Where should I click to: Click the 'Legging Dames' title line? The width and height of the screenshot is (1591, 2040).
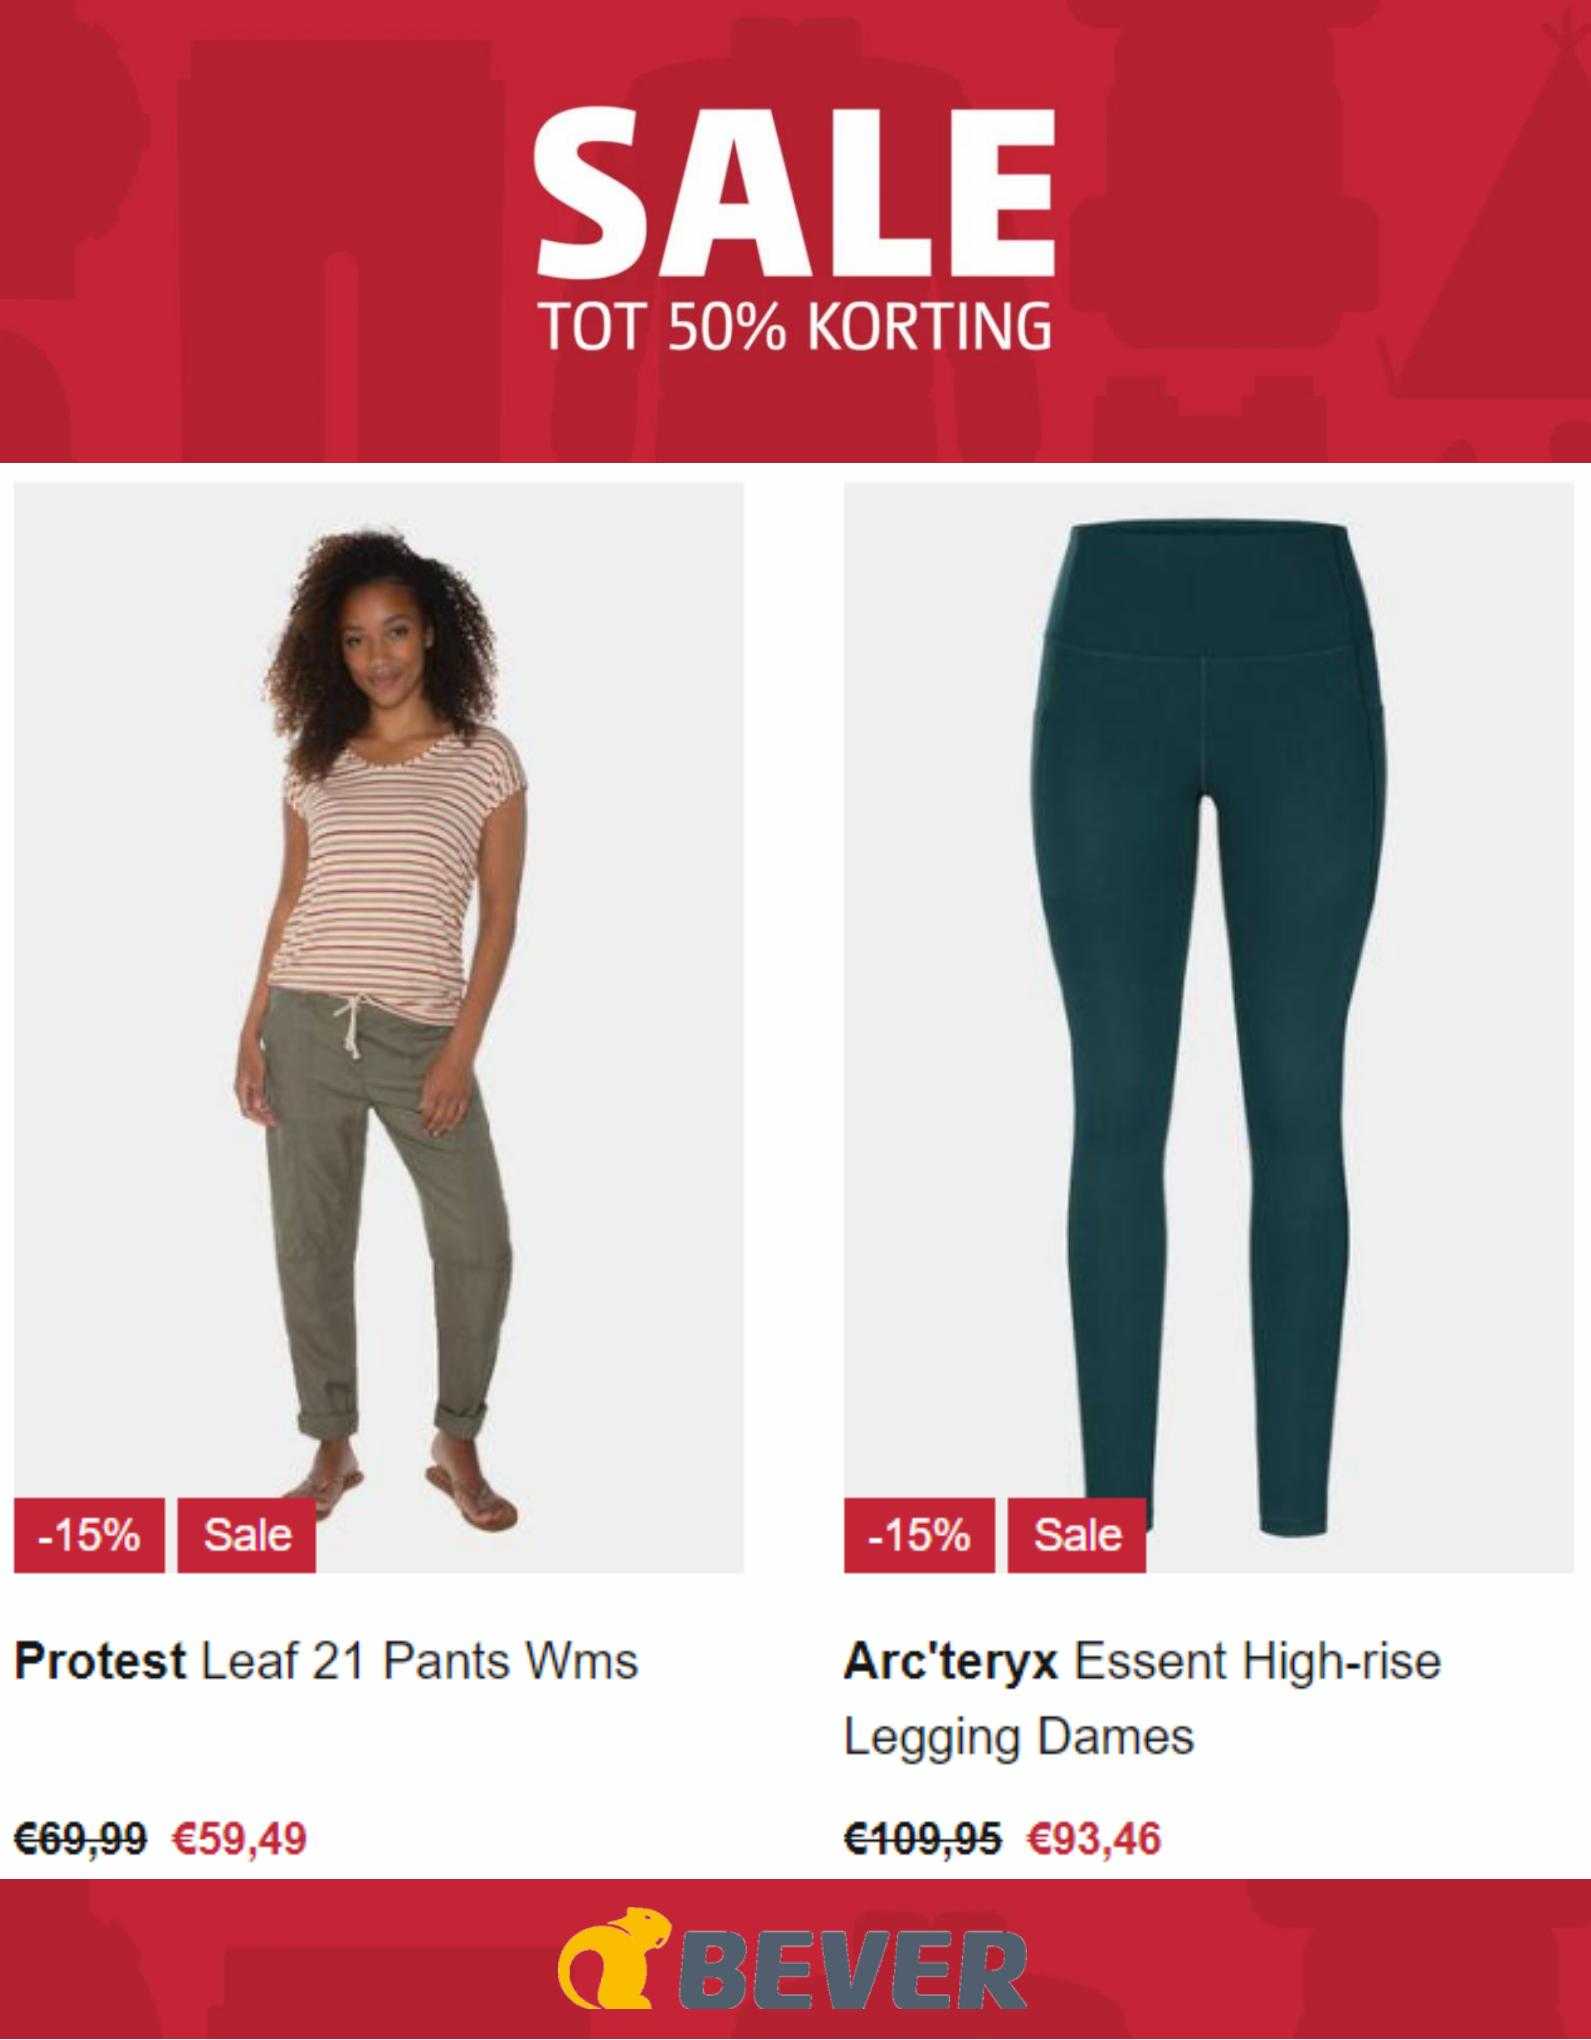[x=1018, y=1737]
